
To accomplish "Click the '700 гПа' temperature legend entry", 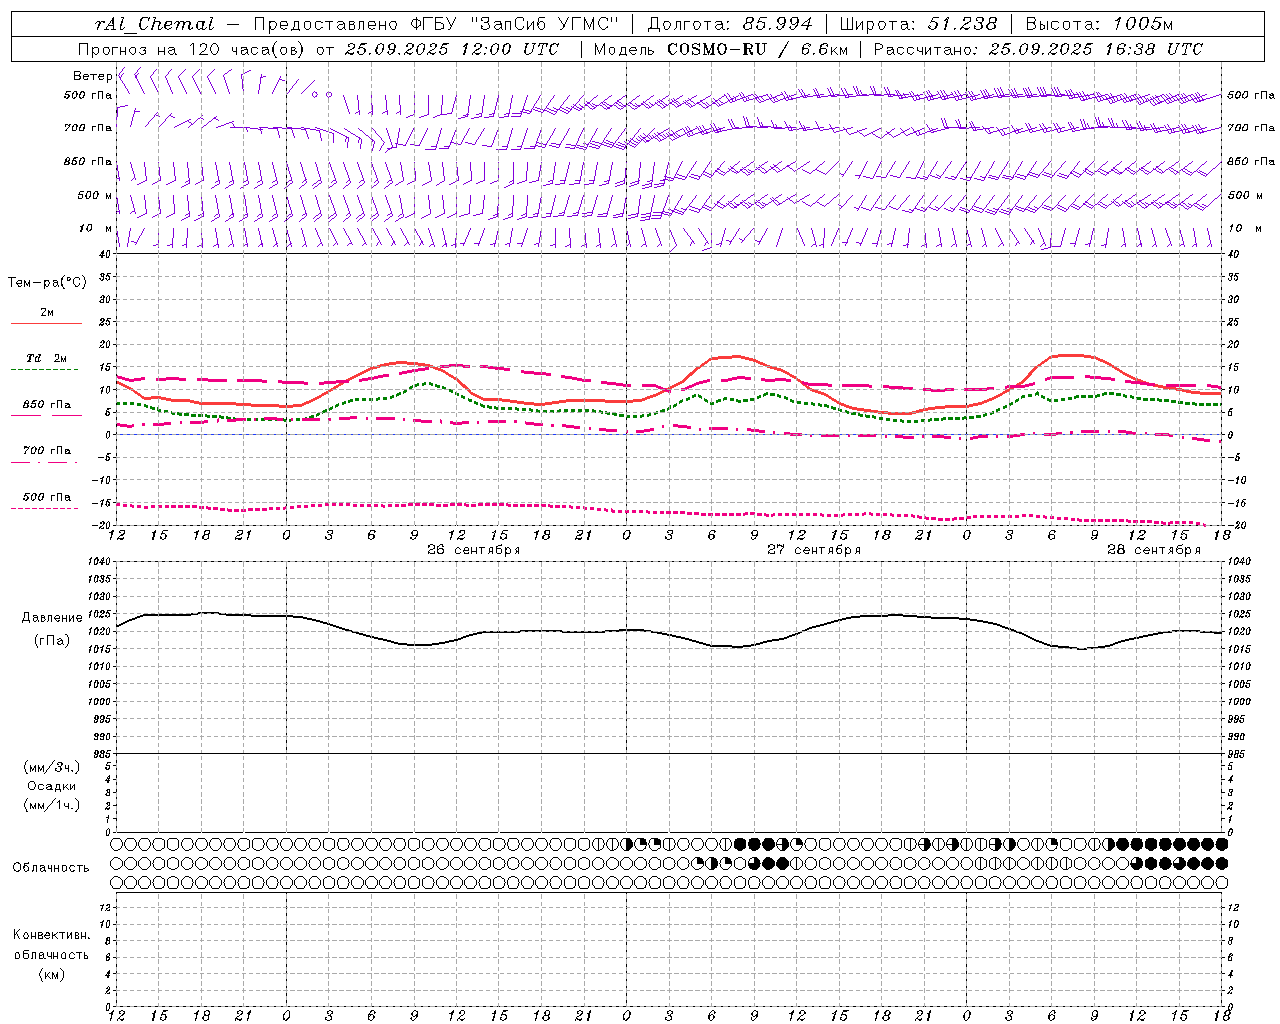I will tap(47, 451).
